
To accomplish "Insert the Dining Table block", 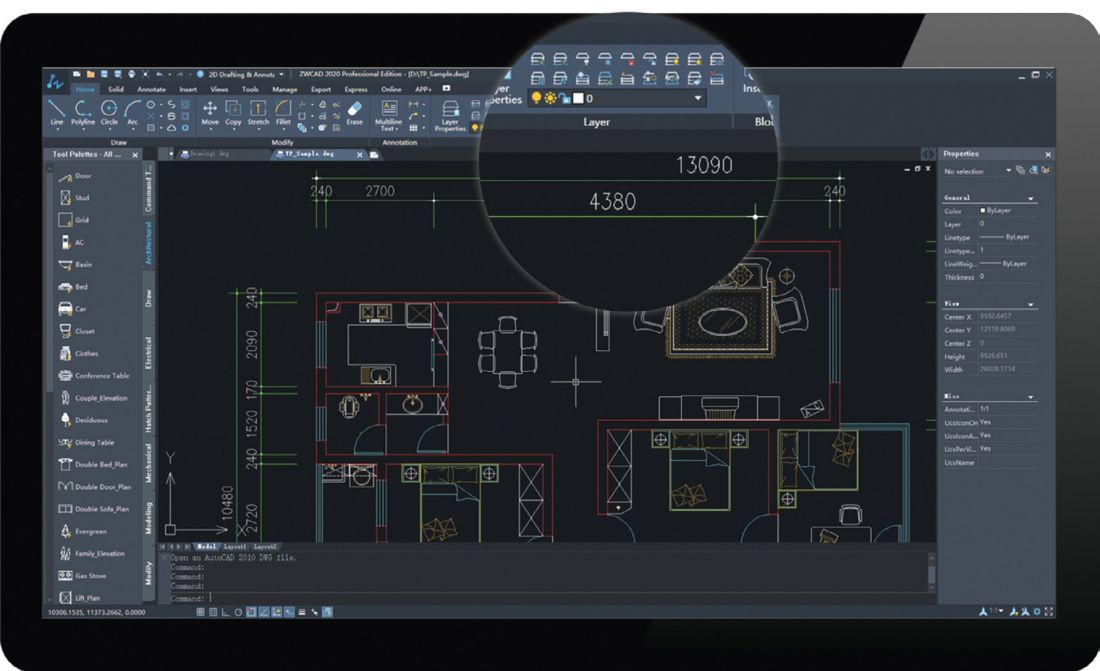I will click(x=86, y=443).
